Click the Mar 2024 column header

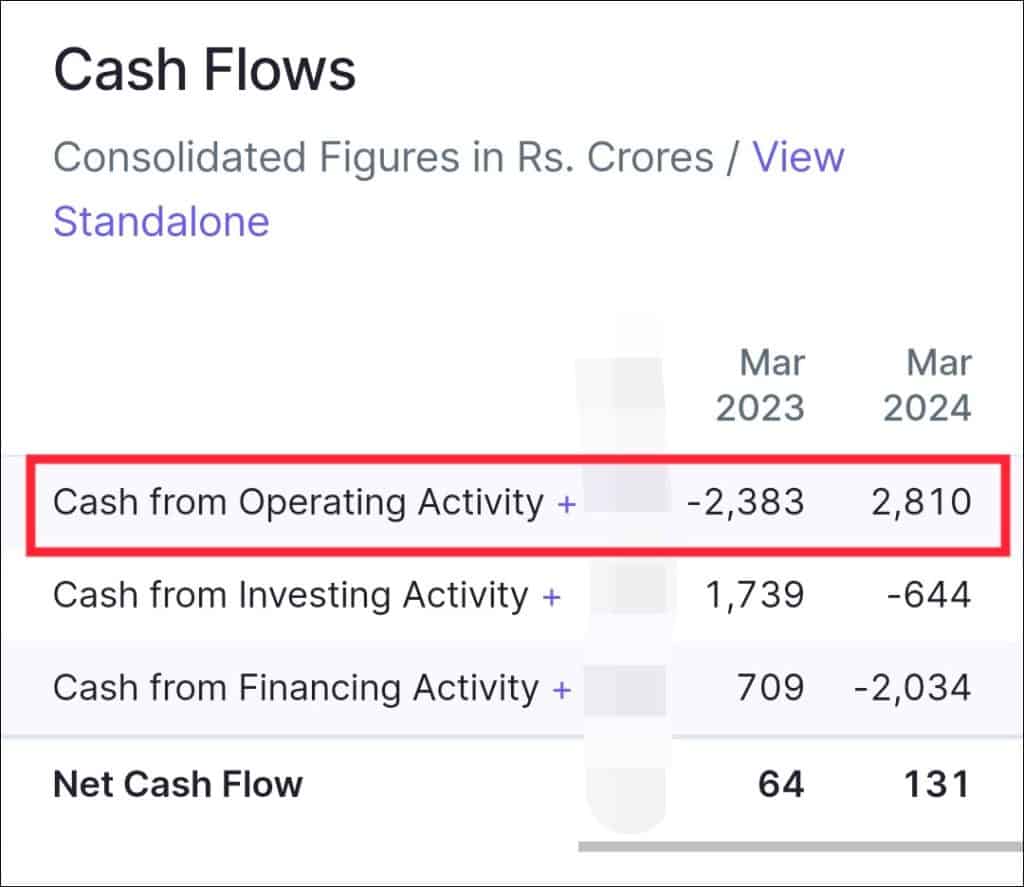[928, 385]
